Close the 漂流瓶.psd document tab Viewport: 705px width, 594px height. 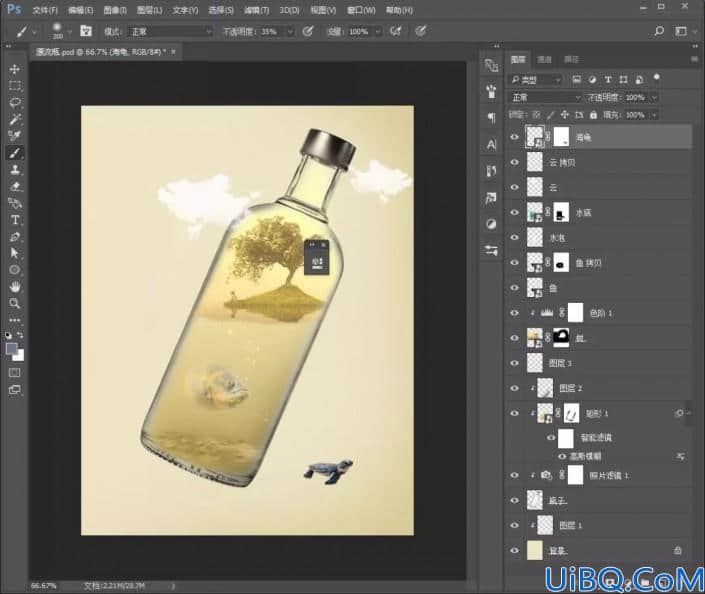coord(173,52)
